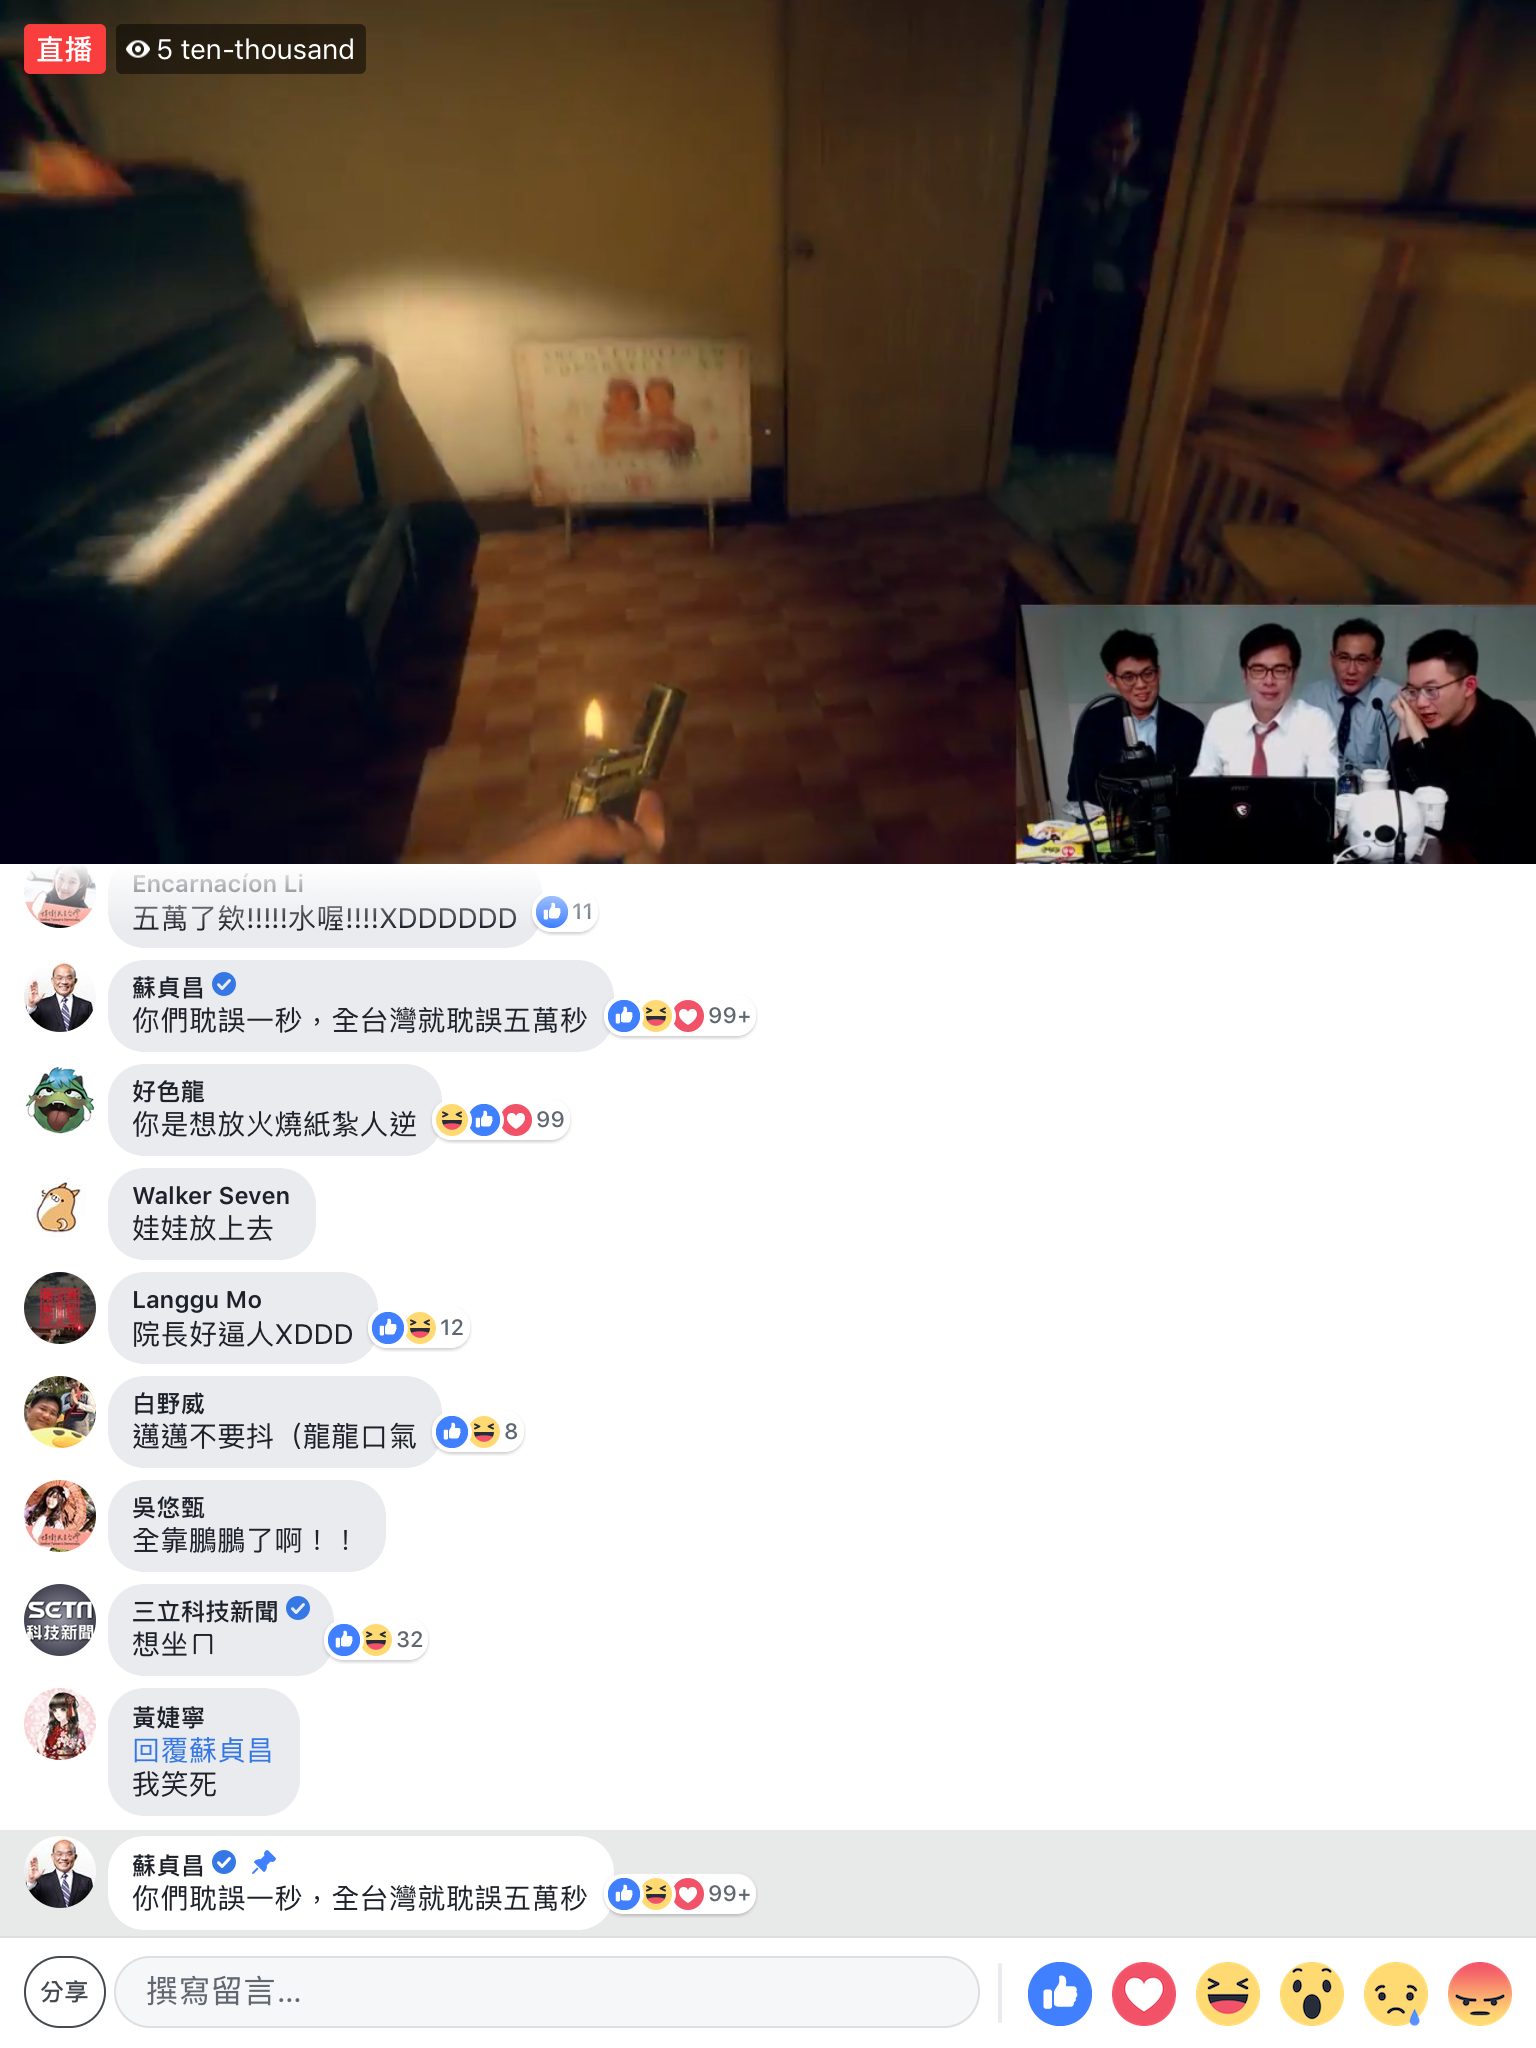Tap the eye viewer count badge
This screenshot has height=2048, width=1536.
pyautogui.click(x=241, y=49)
